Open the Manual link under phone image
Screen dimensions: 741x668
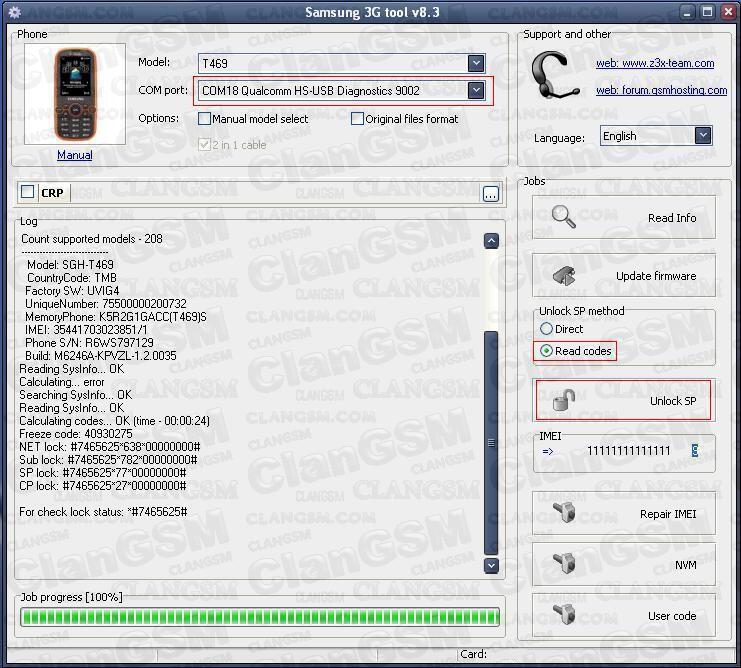coord(75,155)
